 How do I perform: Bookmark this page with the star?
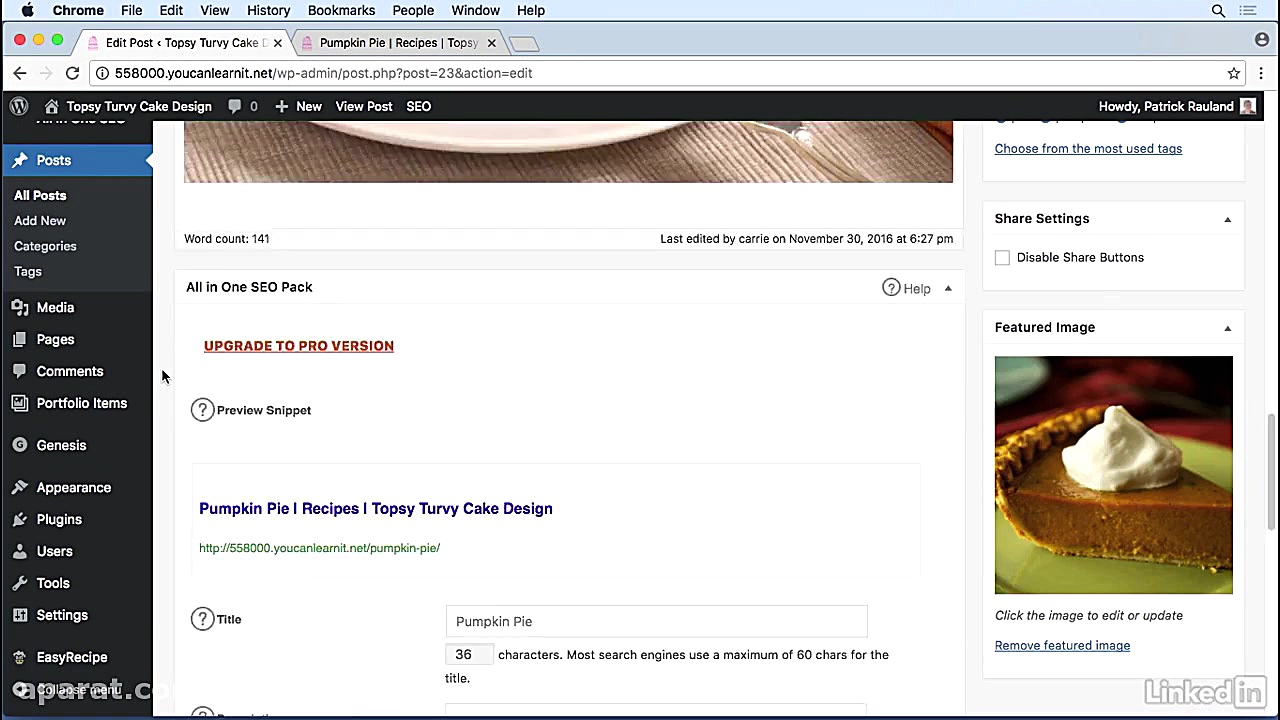point(1234,73)
